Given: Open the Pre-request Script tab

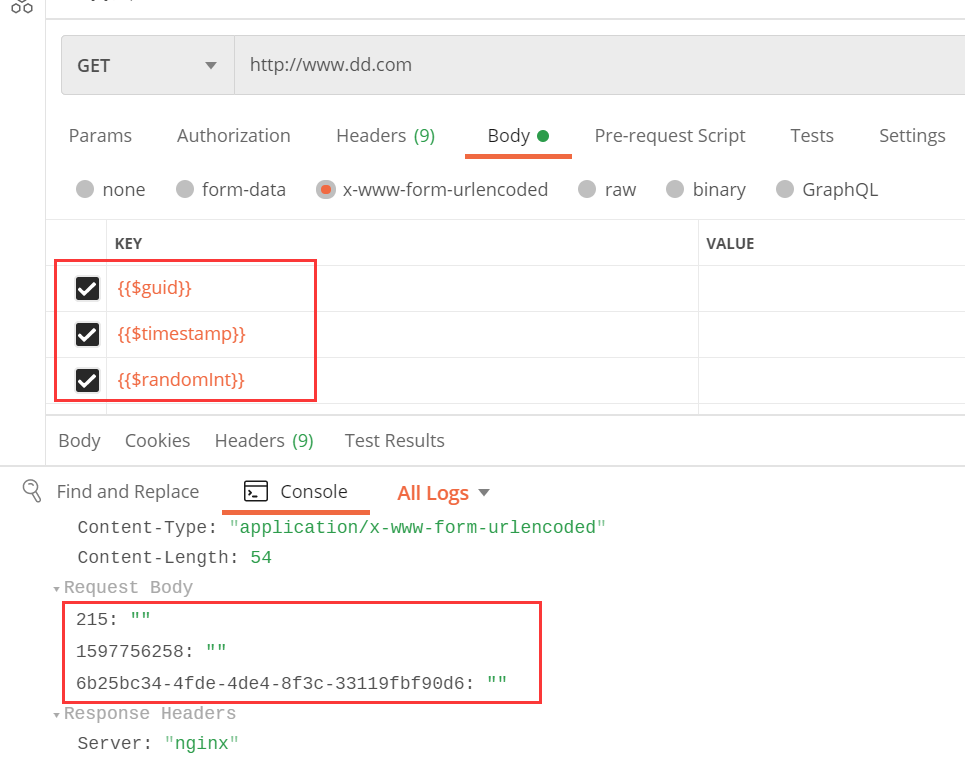Looking at the screenshot, I should [x=670, y=135].
